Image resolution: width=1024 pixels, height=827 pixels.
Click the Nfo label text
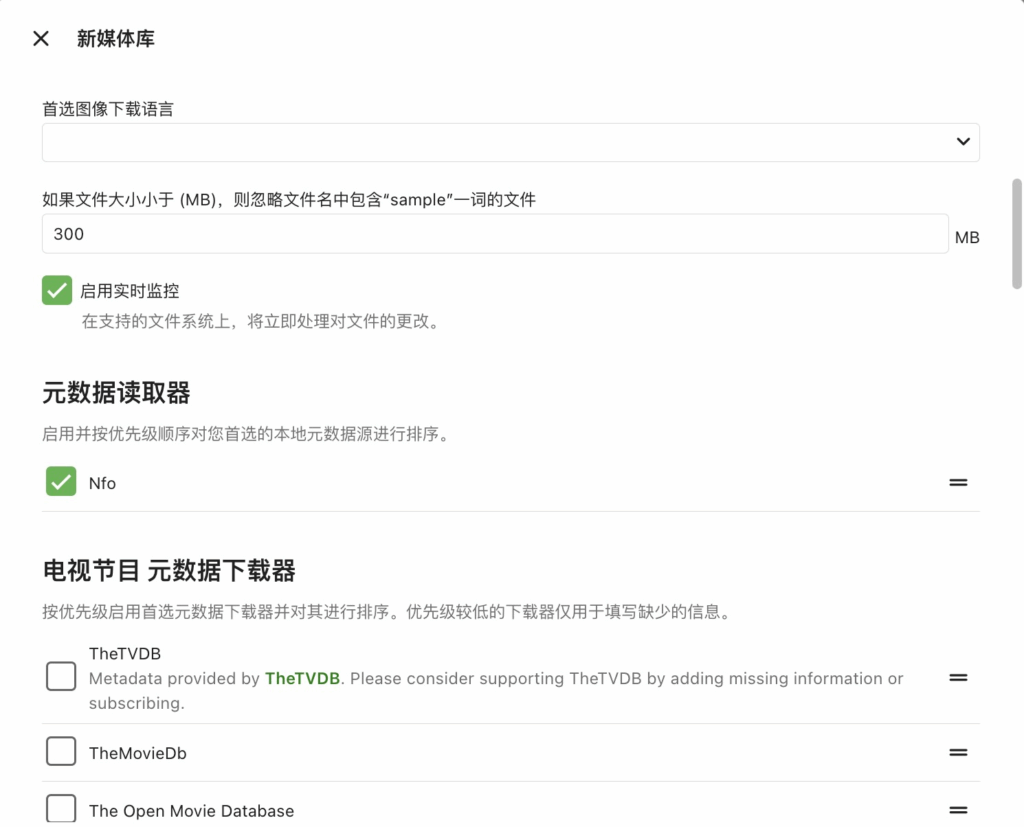click(102, 483)
